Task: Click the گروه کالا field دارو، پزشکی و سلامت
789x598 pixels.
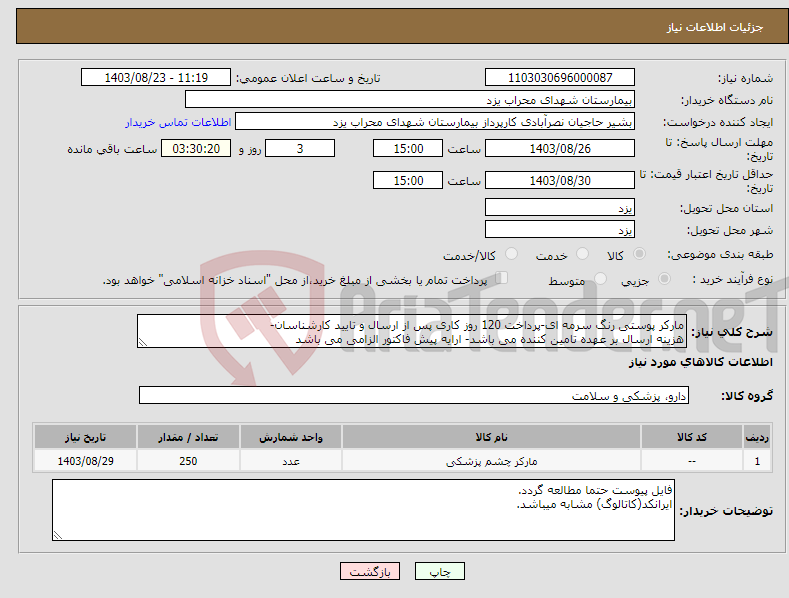Action: tap(414, 396)
